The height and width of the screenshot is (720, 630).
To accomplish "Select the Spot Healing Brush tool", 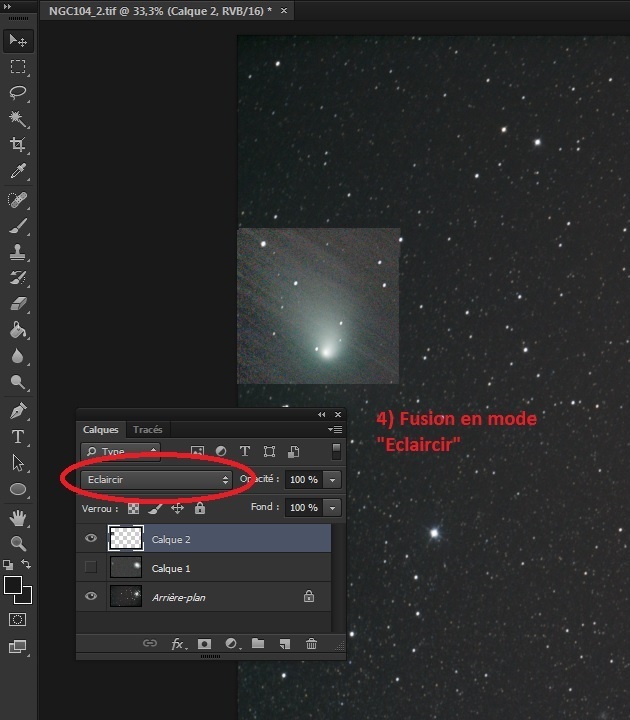I will tap(18, 200).
